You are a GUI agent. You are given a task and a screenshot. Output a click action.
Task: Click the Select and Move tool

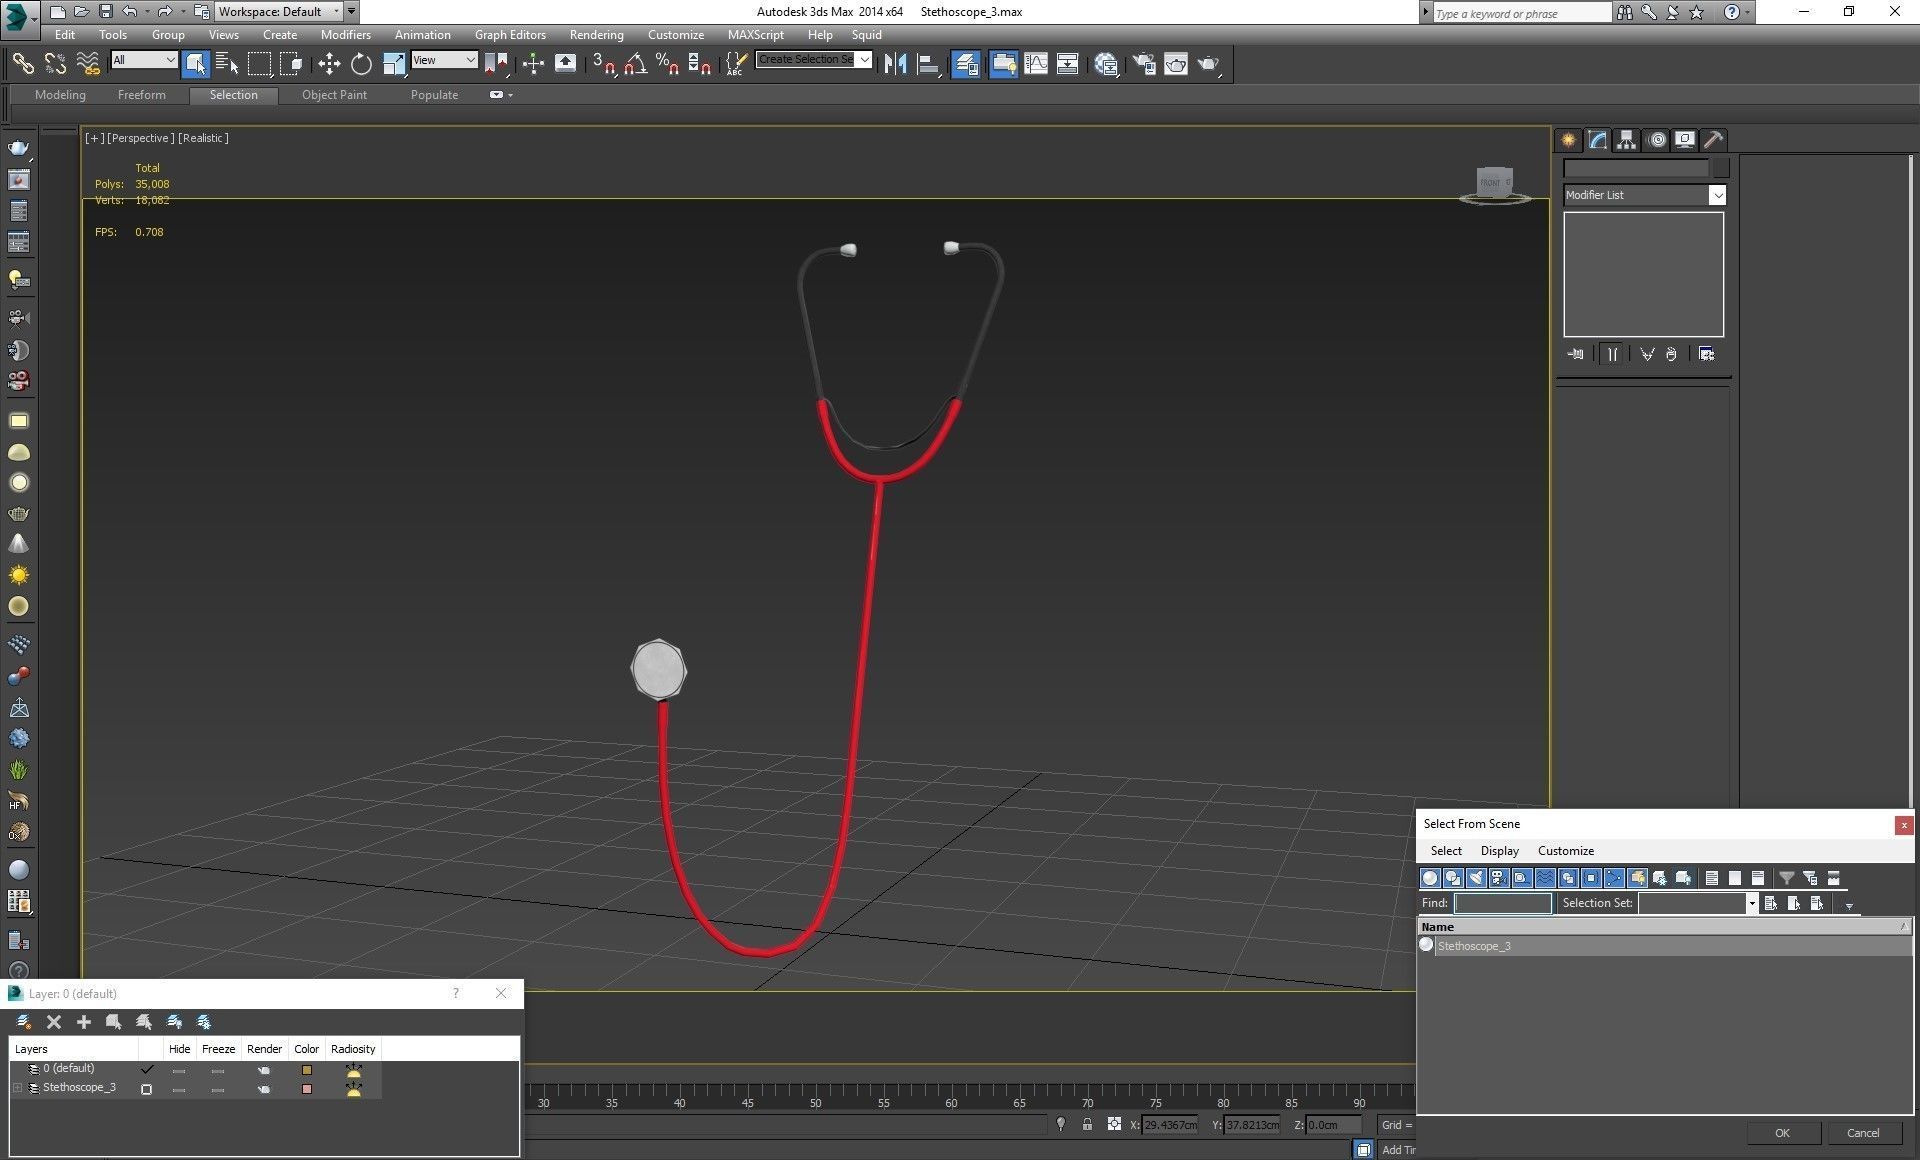329,65
